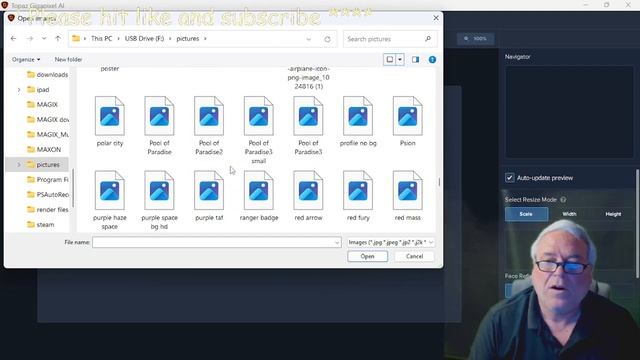Expand the ipad folder chevron
Image resolution: width=640 pixels, height=360 pixels.
(x=19, y=90)
